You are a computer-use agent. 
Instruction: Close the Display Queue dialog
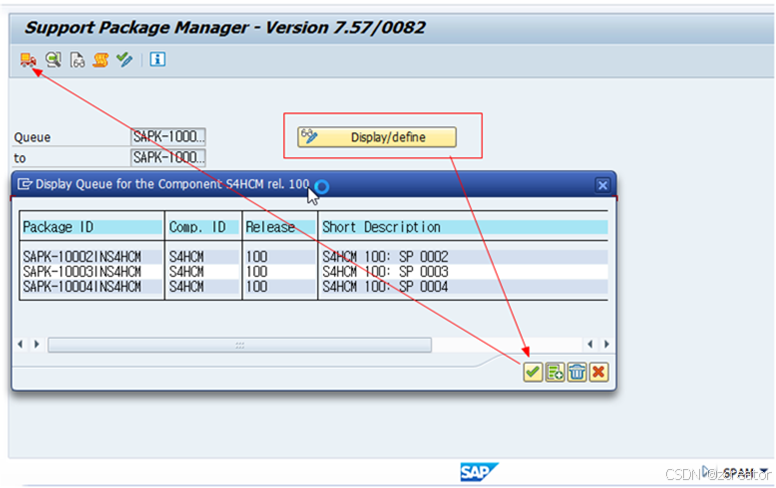pyautogui.click(x=602, y=185)
